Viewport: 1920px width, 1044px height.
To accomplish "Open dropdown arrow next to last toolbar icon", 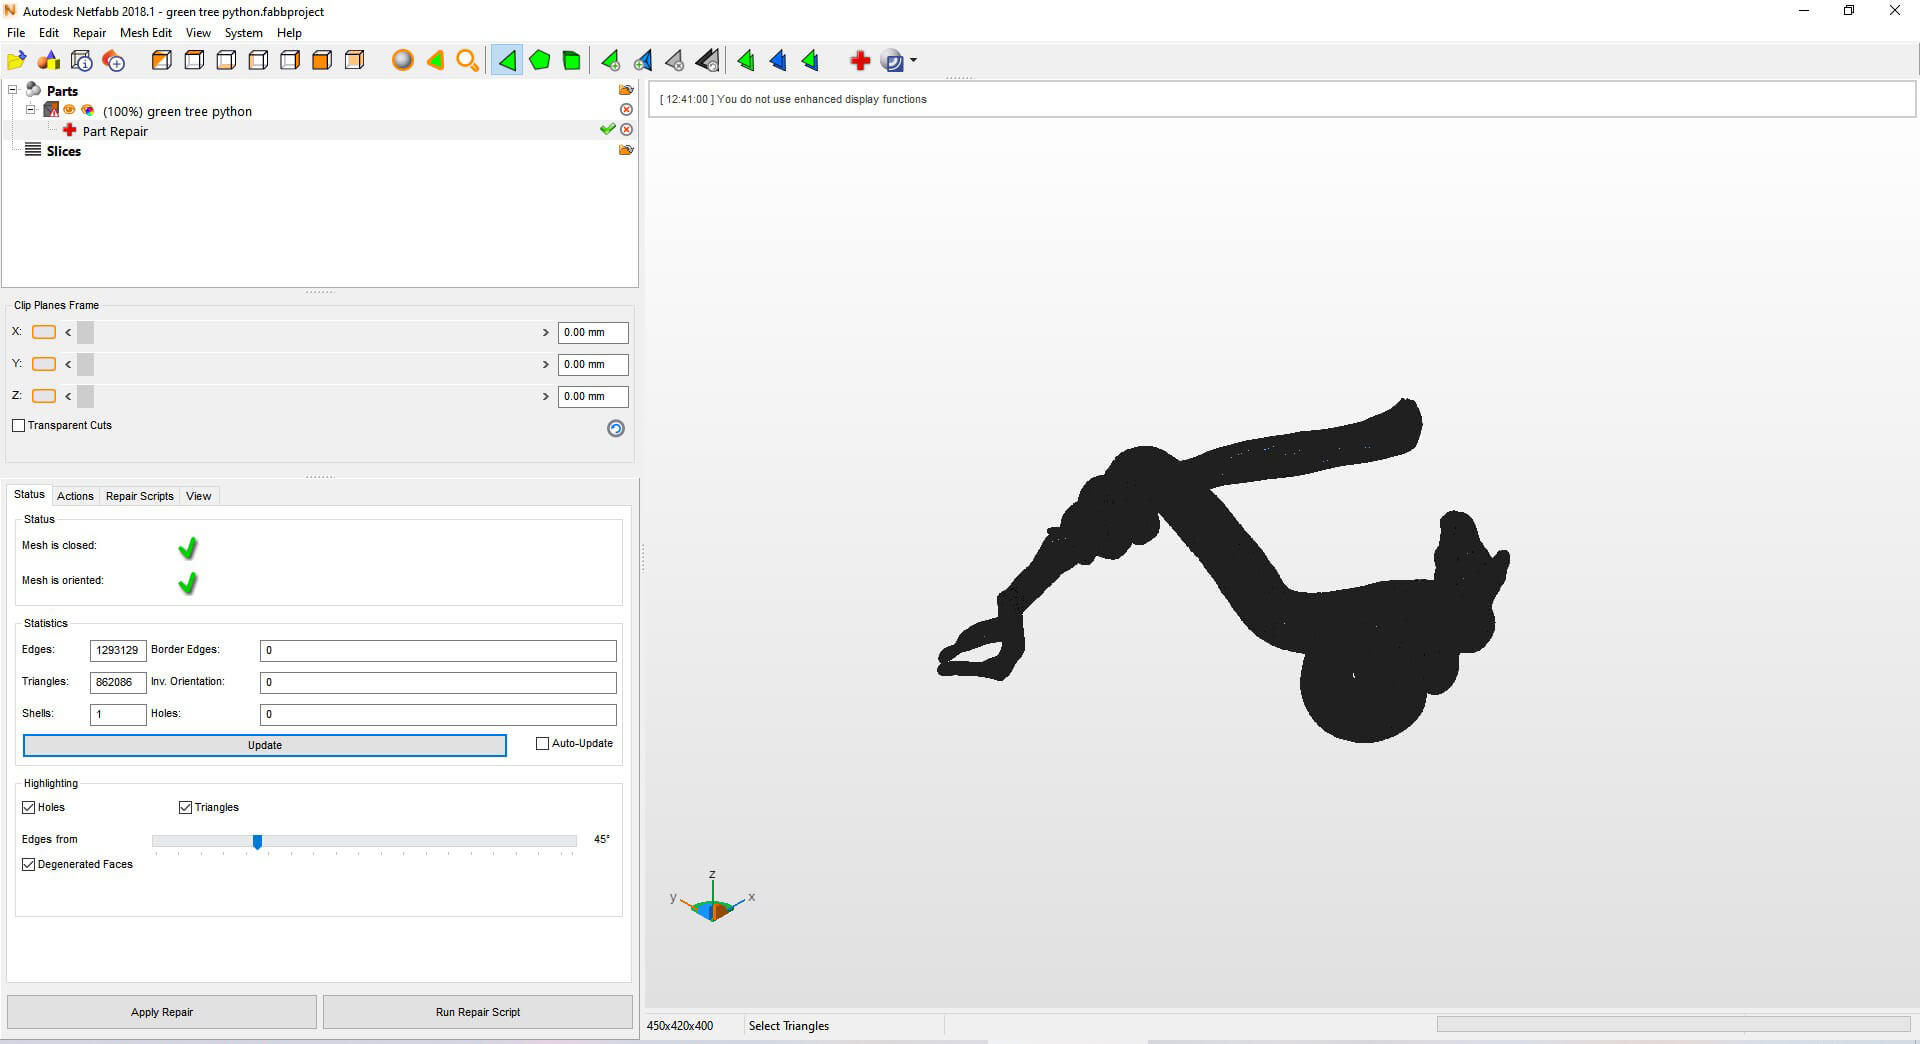I will 914,61.
